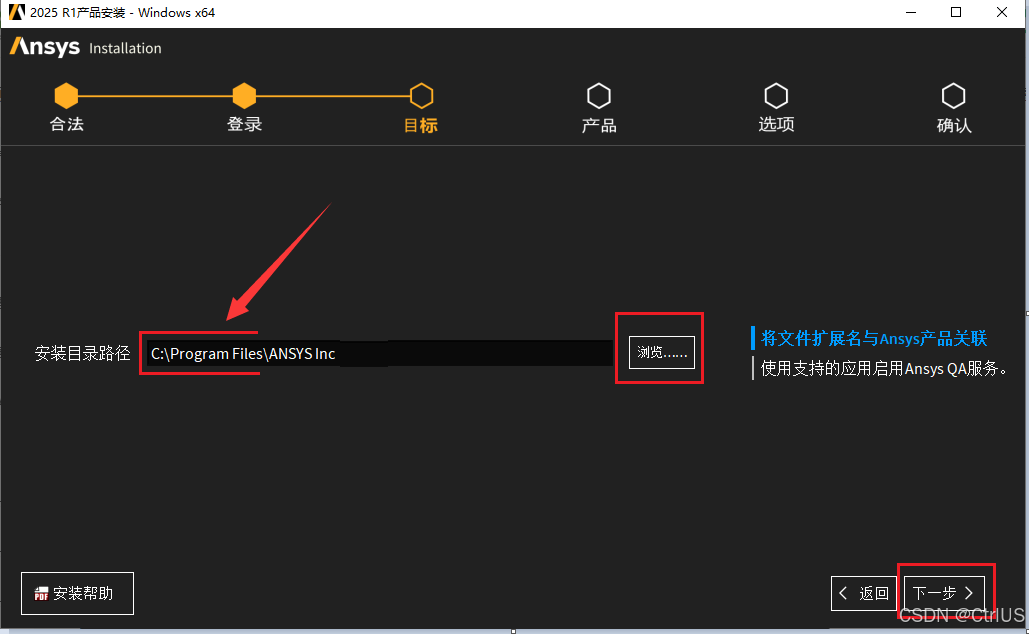Go to next step with 下一步
This screenshot has width=1029, height=634.
coord(944,593)
